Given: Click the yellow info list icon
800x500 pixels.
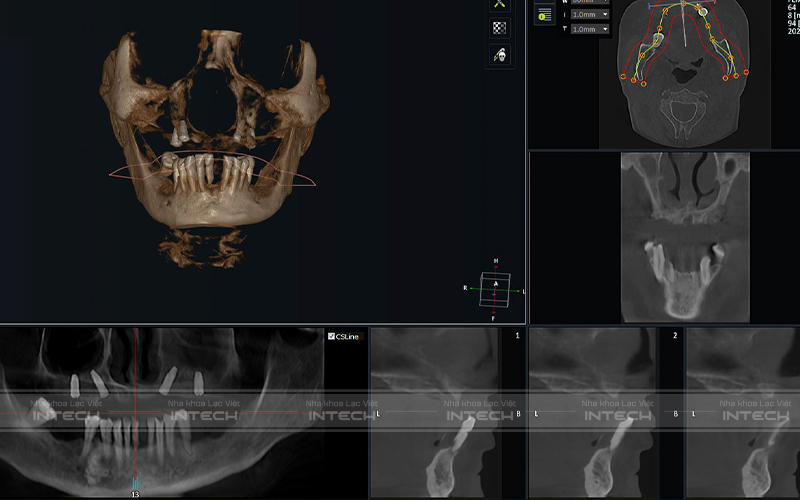Looking at the screenshot, I should coord(545,14).
